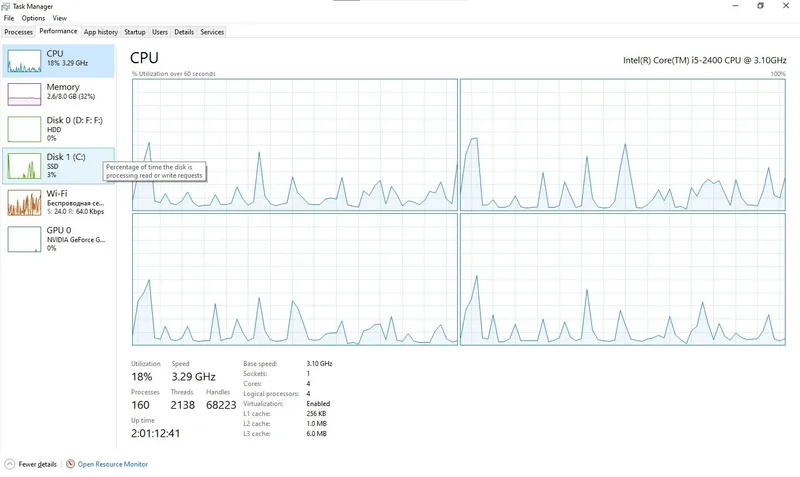Screen dimensions: 800x477
Task: Click the up time value 2:01:12:41
Action: (156, 434)
